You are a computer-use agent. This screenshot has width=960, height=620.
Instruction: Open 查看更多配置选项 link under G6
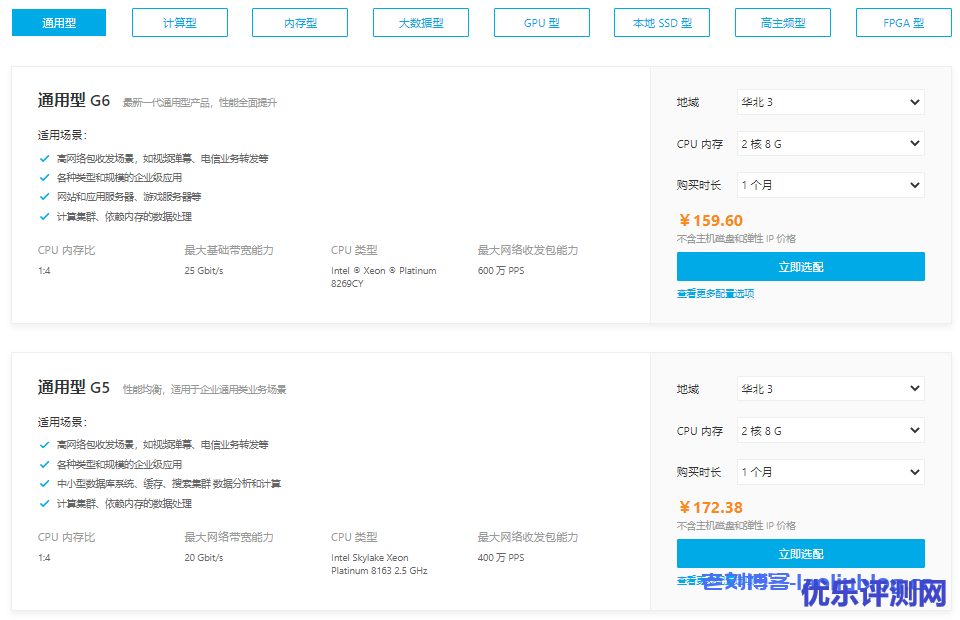[x=715, y=294]
